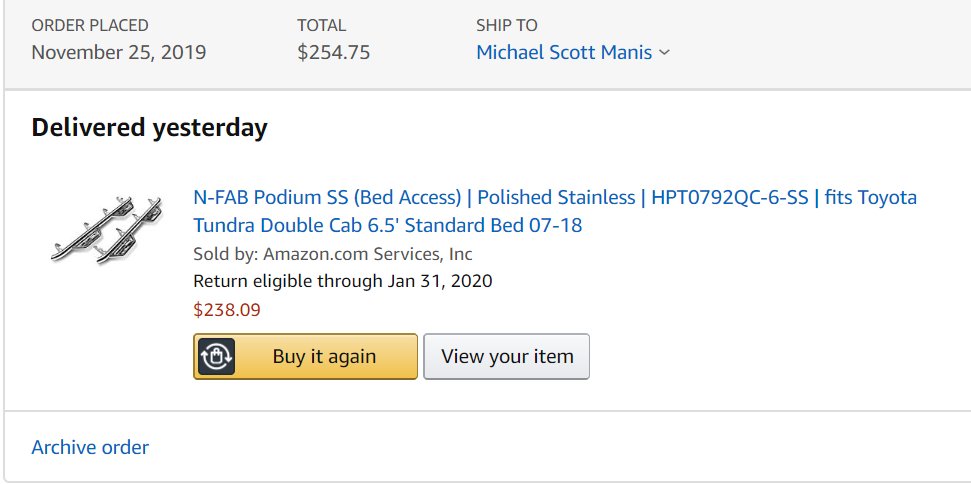
Task: Open View your item
Action: (507, 357)
